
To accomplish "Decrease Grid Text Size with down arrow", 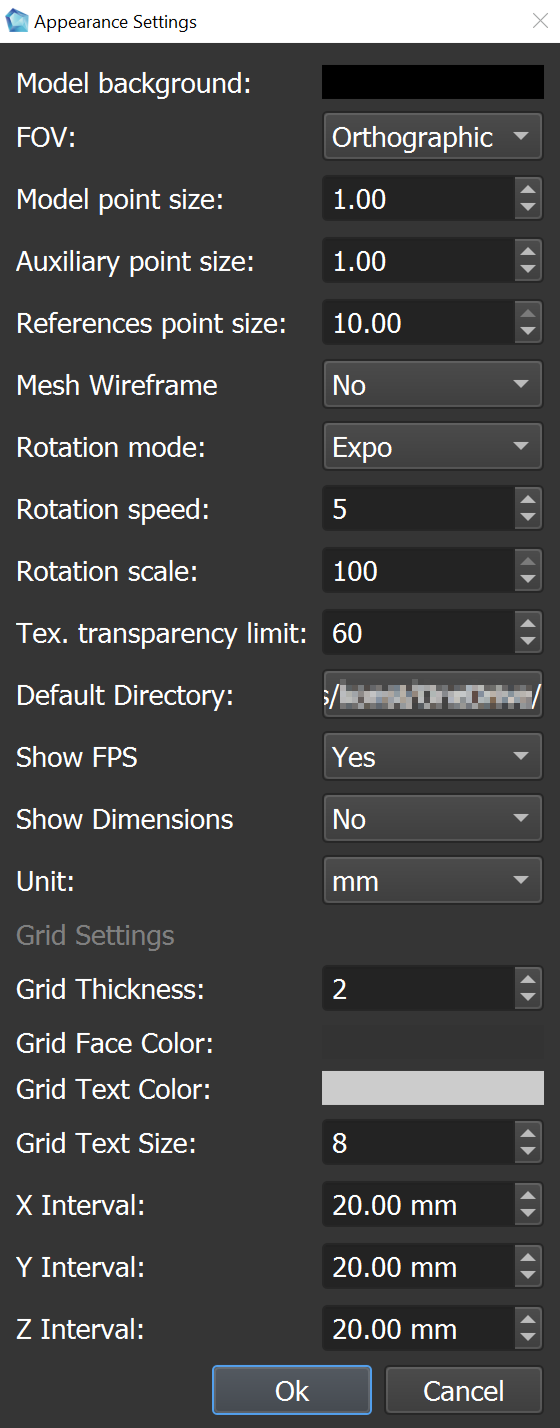I will [x=528, y=1154].
